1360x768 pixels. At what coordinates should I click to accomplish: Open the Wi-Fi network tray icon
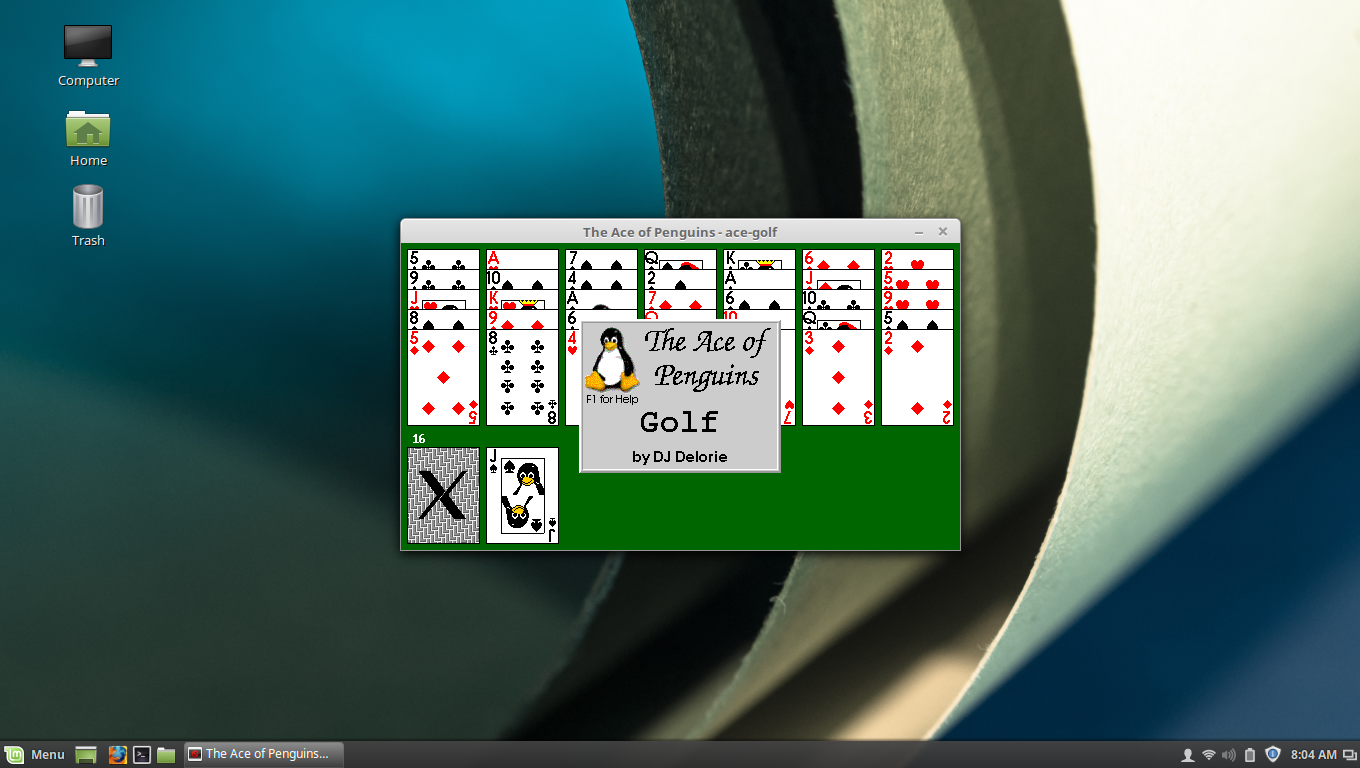[x=1209, y=754]
